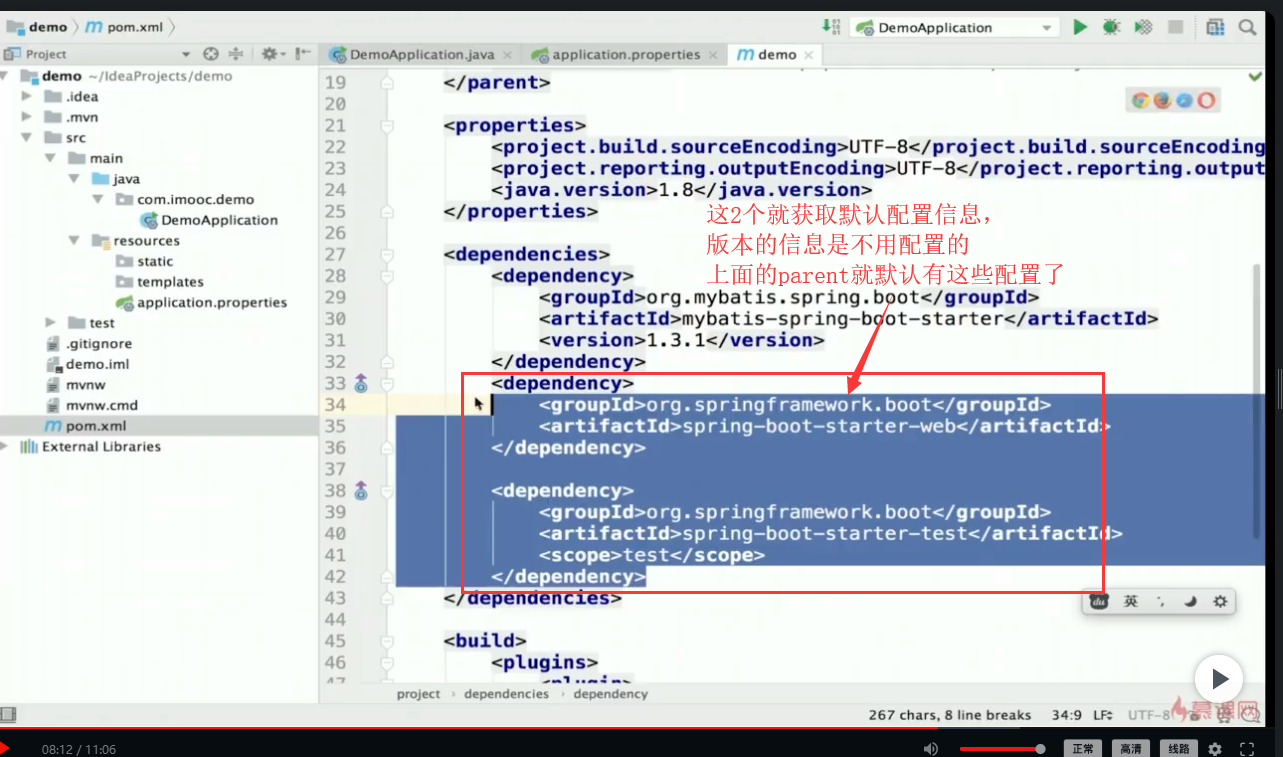Viewport: 1283px width, 757px height.
Task: Open preview in Chrome browser icon
Action: [x=1140, y=100]
